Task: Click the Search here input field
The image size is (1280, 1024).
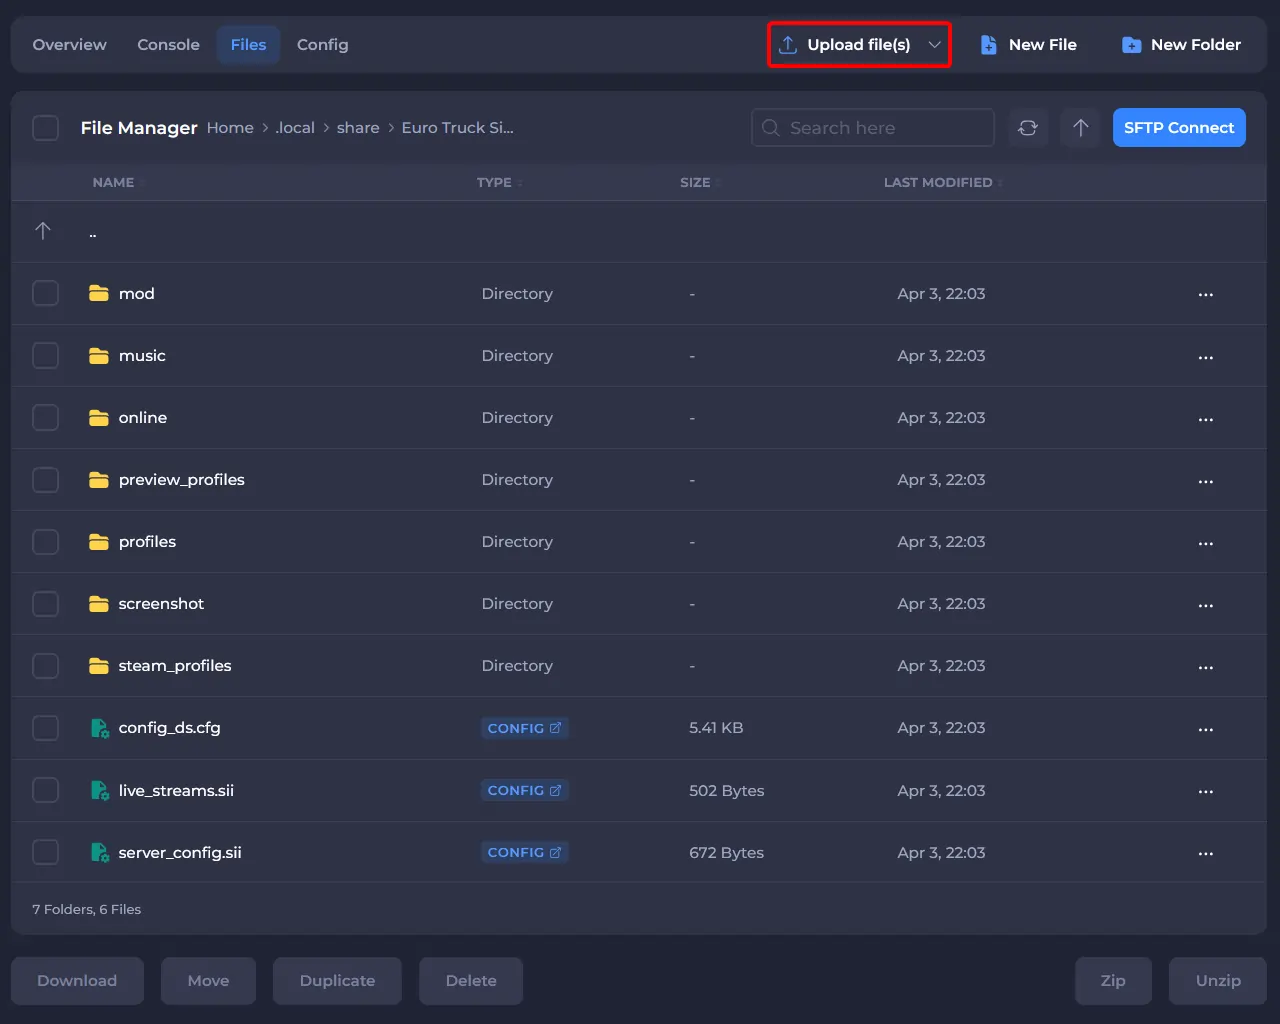Action: [873, 128]
